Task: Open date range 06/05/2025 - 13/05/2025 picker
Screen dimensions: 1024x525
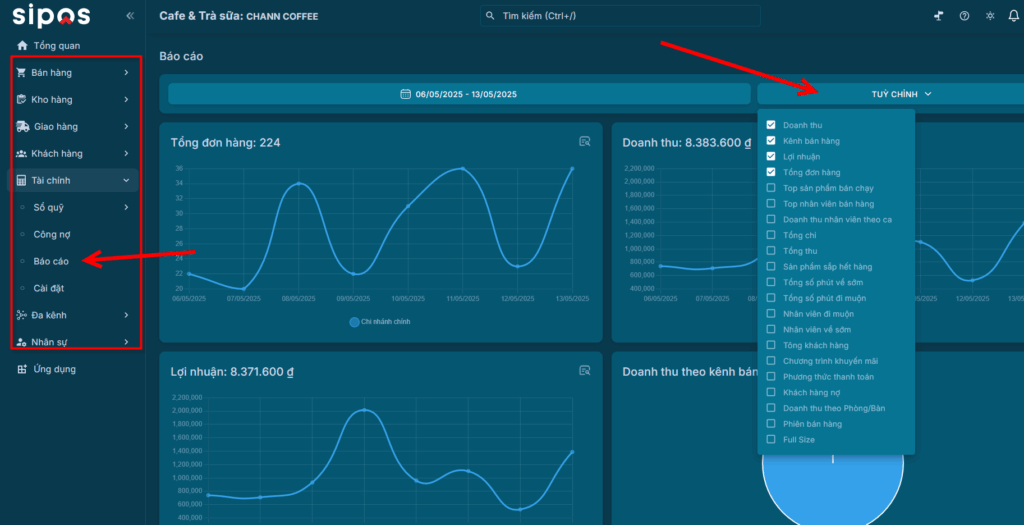Action: pos(460,94)
